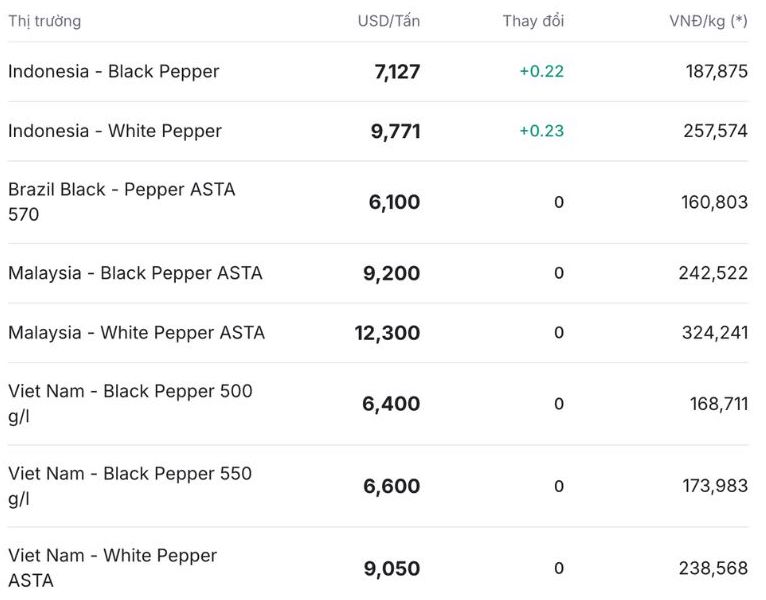Screen dimensions: 766x600
Task: Click the "Thay đổi" column header
Action: pos(533,21)
